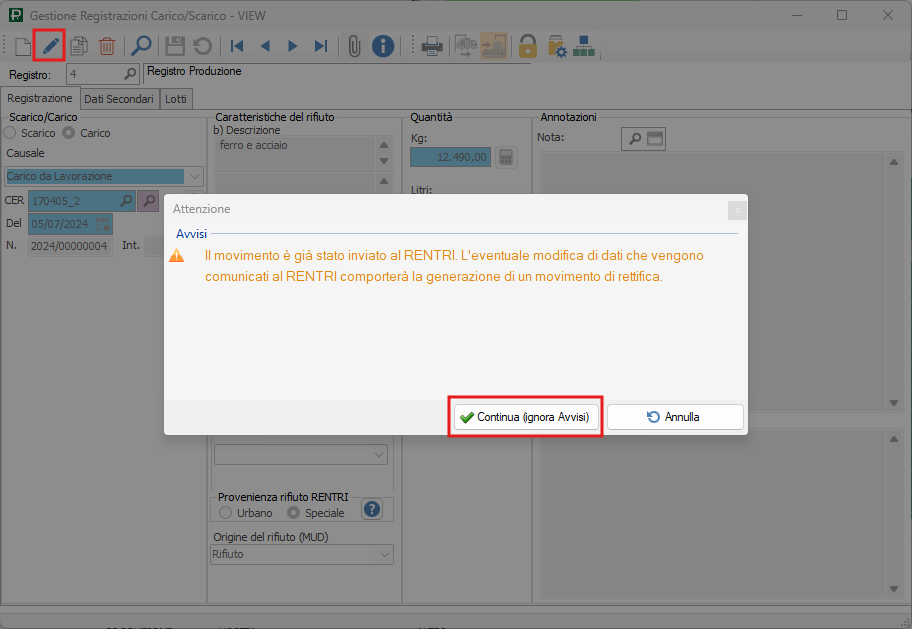This screenshot has height=629, width=912.
Task: Open the blue info icon
Action: point(382,45)
